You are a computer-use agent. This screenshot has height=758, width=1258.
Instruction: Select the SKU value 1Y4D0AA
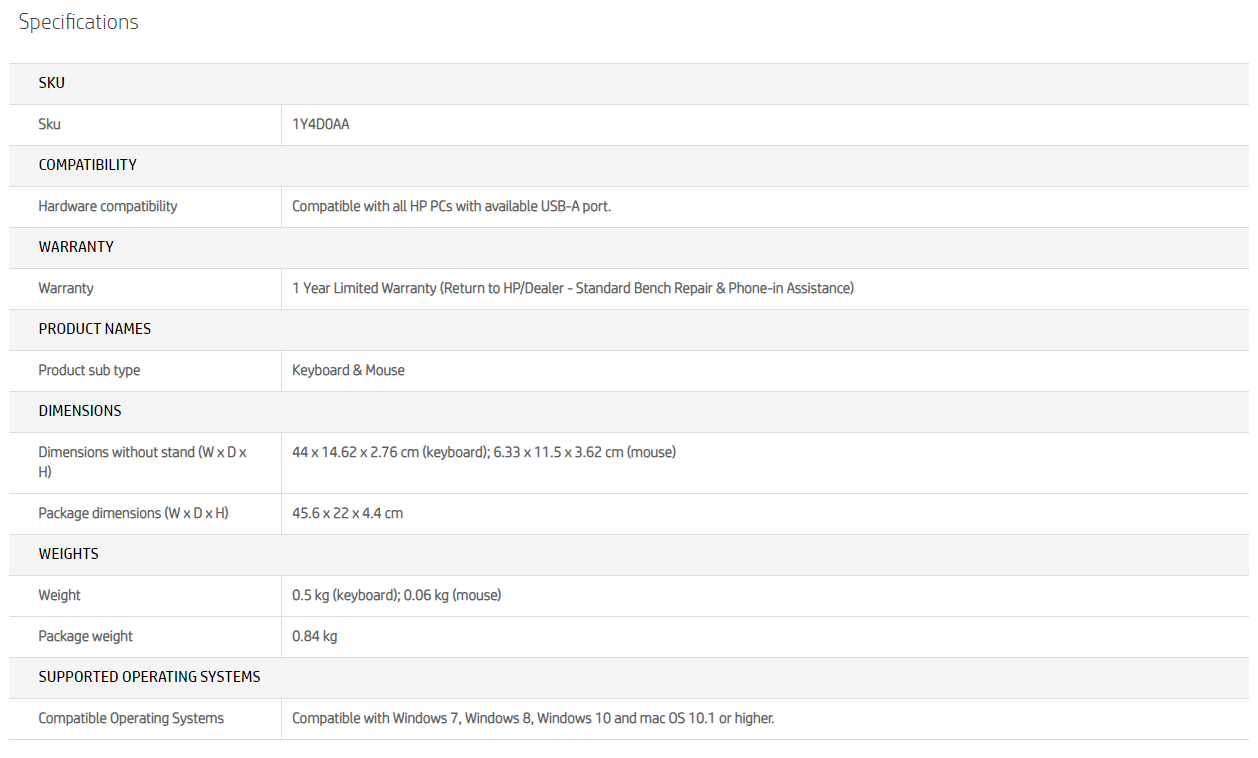320,124
